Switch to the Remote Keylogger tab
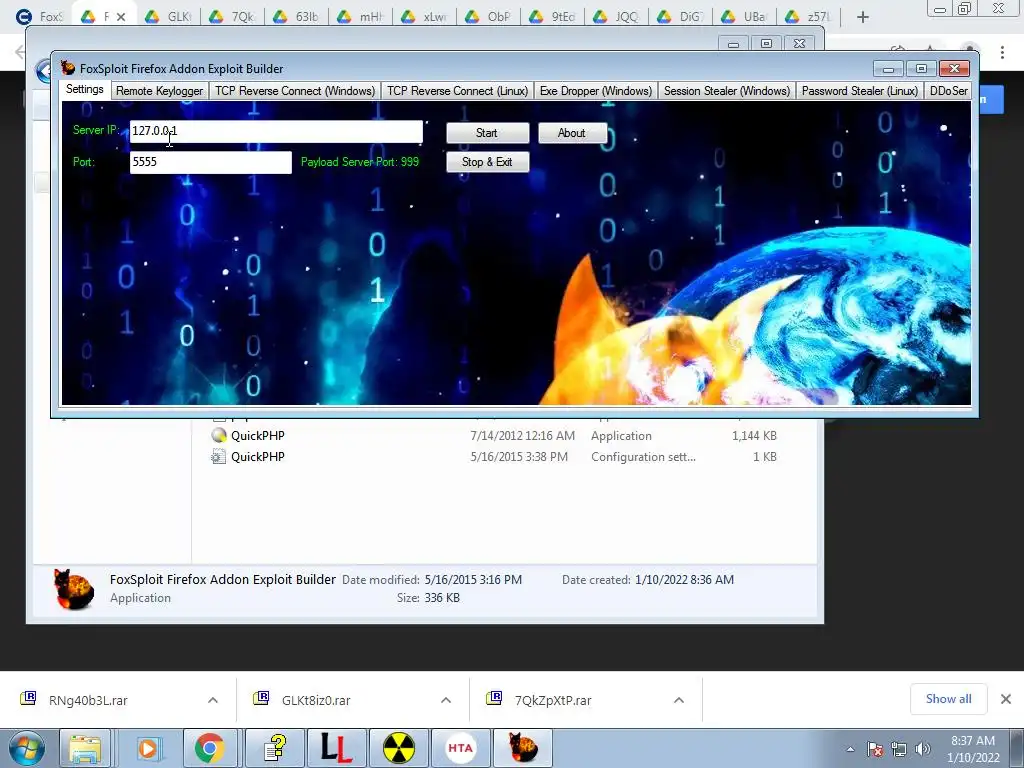Image resolution: width=1024 pixels, height=768 pixels. click(x=159, y=91)
